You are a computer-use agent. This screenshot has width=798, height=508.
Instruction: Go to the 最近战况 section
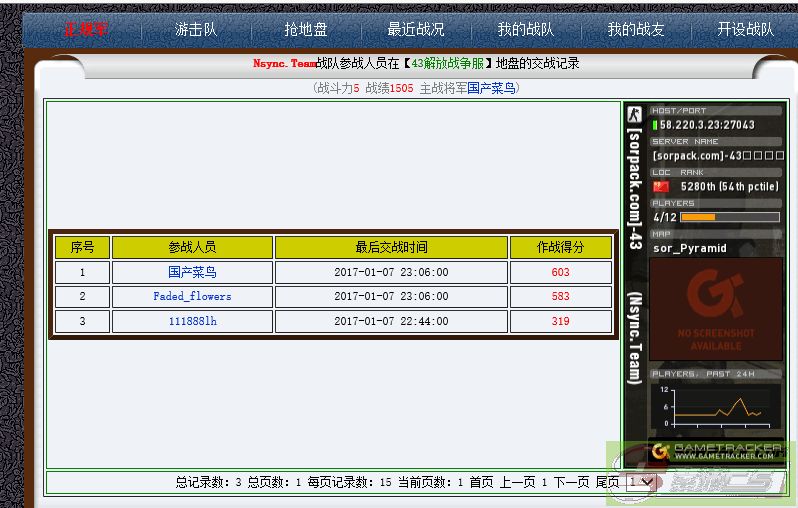click(x=415, y=29)
